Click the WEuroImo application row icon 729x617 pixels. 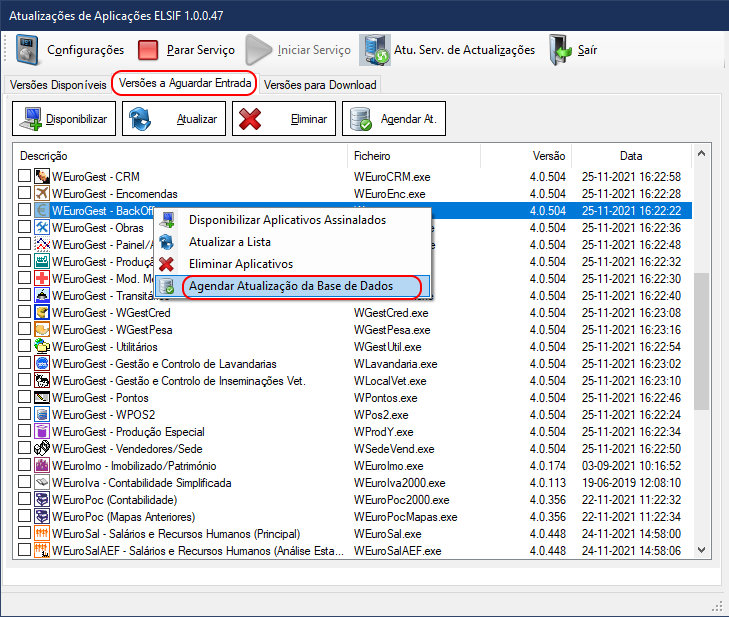click(42, 465)
